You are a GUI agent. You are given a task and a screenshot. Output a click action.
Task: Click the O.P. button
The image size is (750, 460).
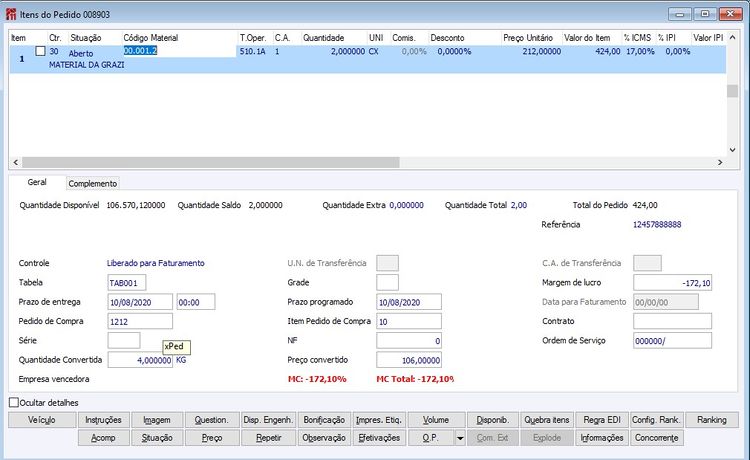coord(431,438)
